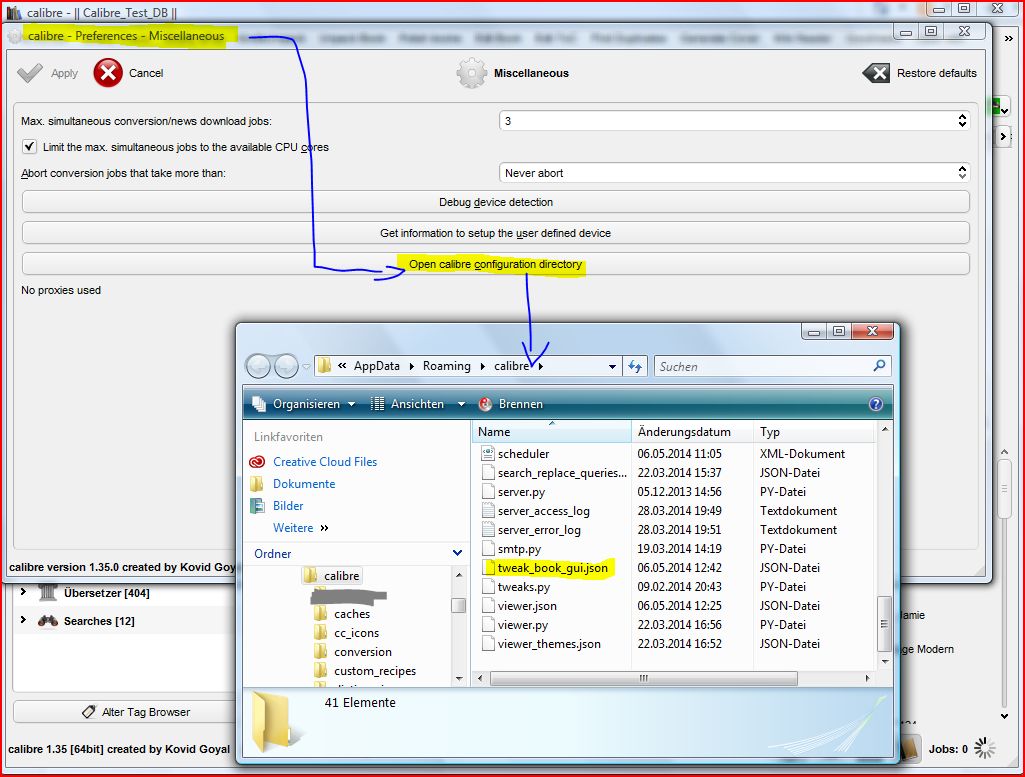
Task: Click the red Cancel icon
Action: (108, 73)
